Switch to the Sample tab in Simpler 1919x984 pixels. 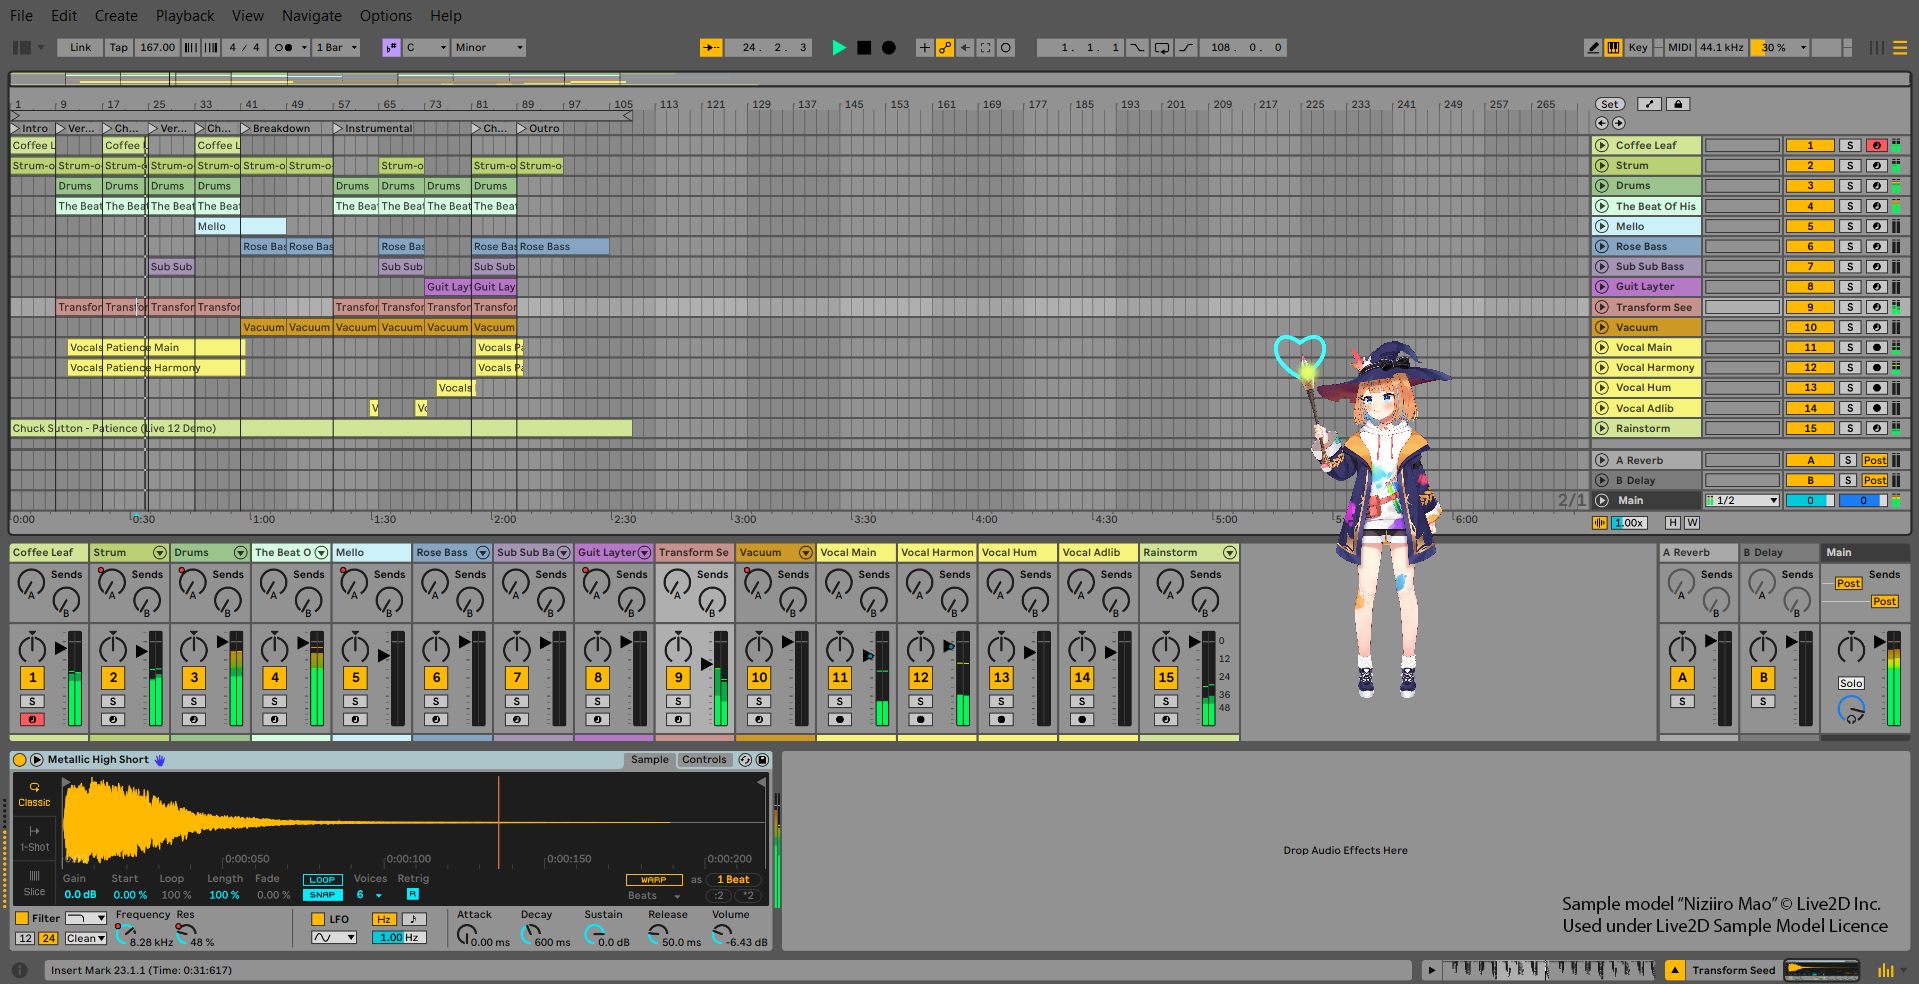(650, 760)
